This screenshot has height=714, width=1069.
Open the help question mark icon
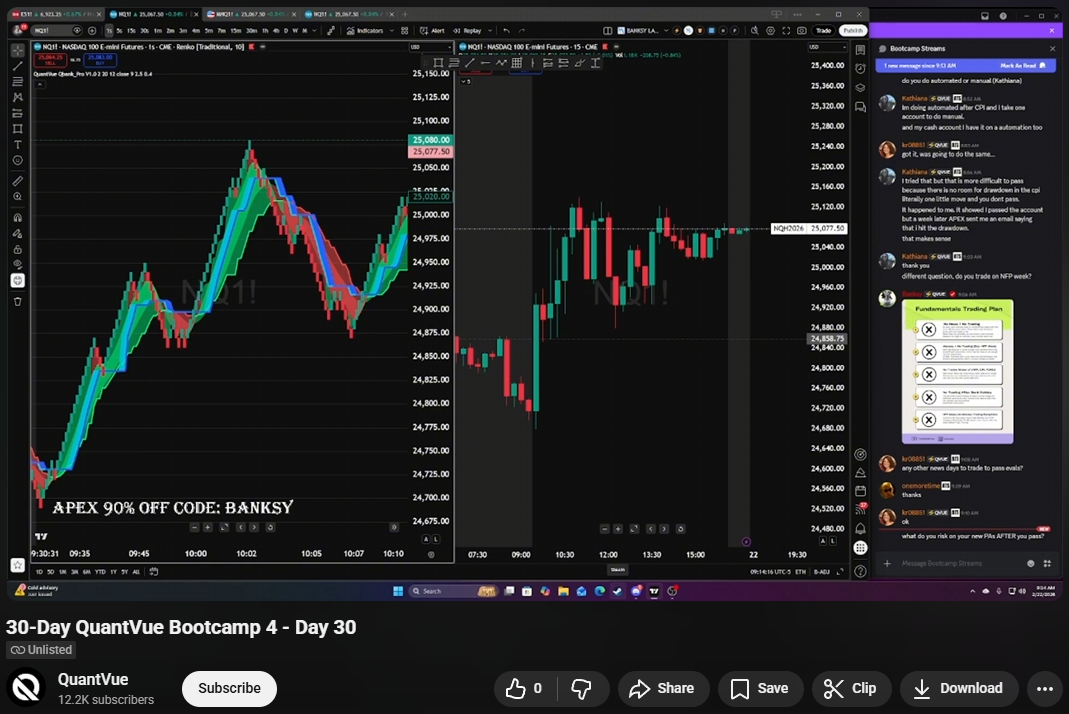(x=860, y=571)
